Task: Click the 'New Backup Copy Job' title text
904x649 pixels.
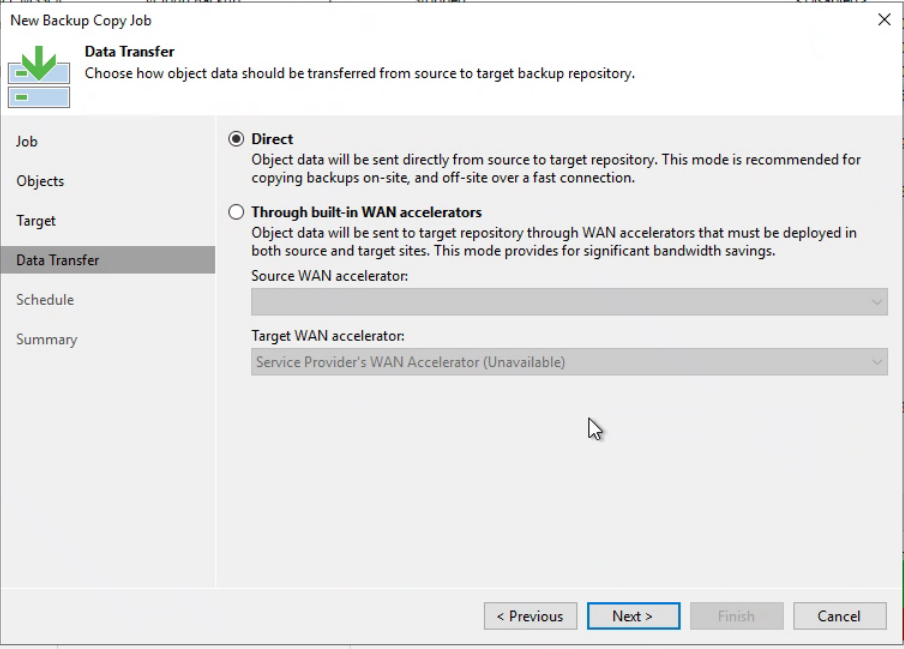Action: point(81,20)
